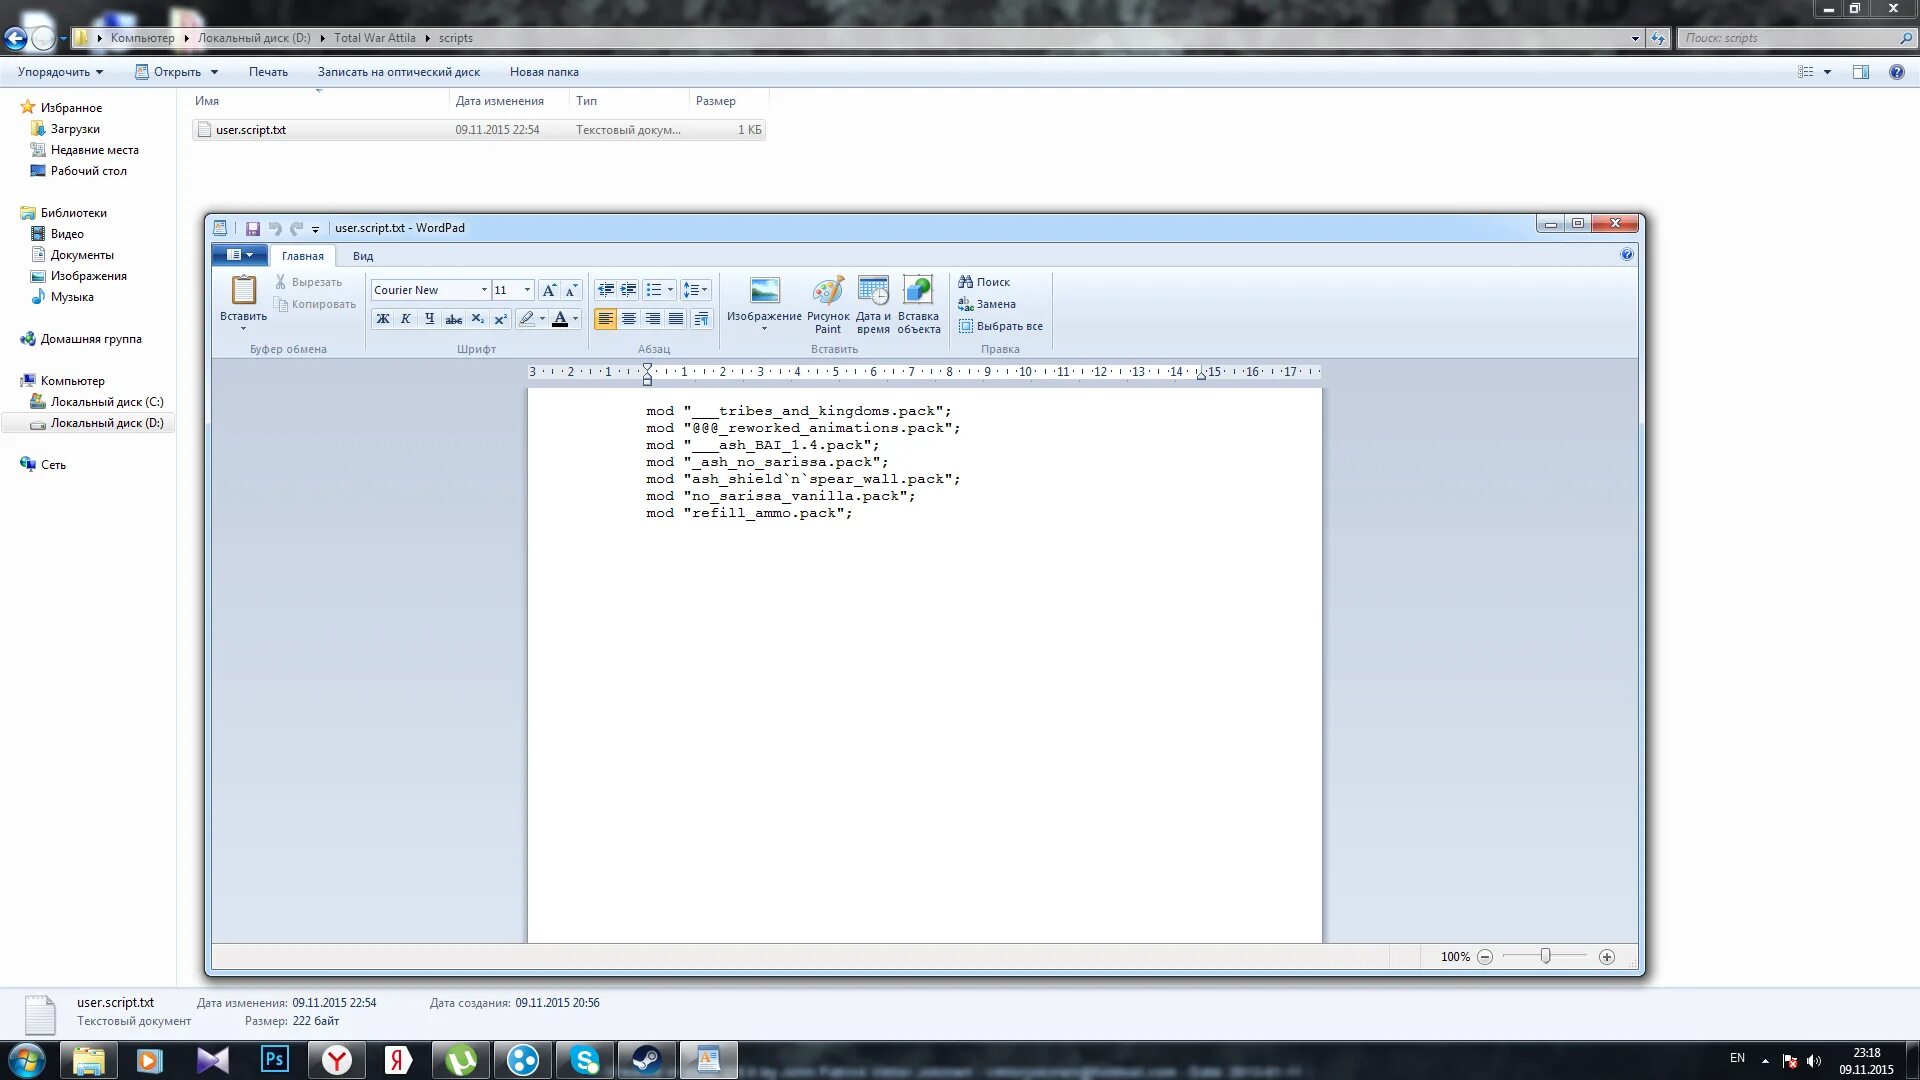The image size is (1920, 1080).
Task: Click the Underline formatting icon
Action: (430, 319)
